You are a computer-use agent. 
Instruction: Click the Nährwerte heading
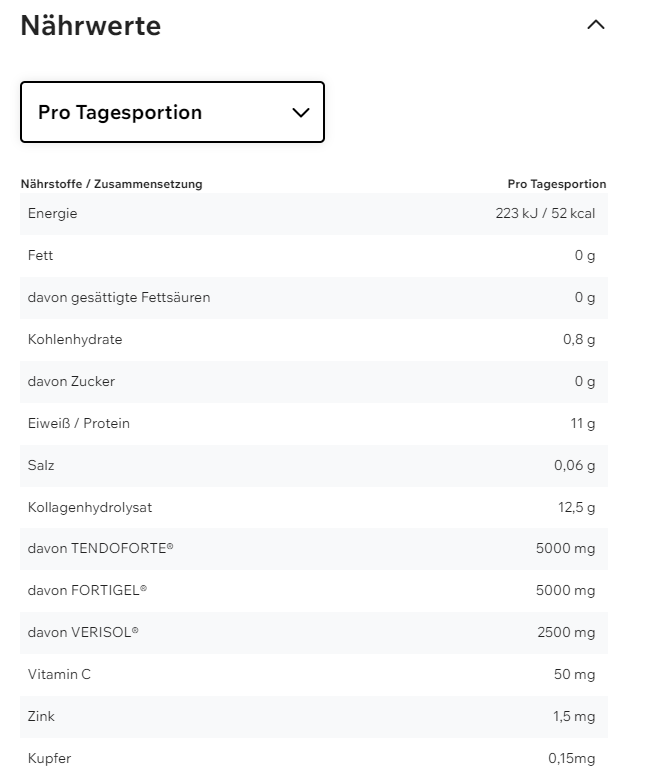(x=91, y=26)
